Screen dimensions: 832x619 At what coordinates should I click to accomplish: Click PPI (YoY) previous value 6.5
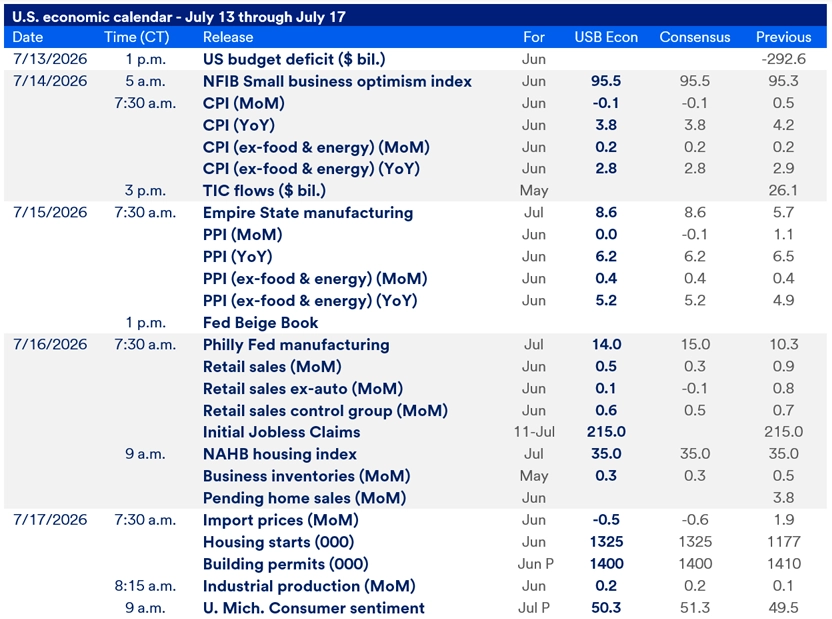point(783,257)
